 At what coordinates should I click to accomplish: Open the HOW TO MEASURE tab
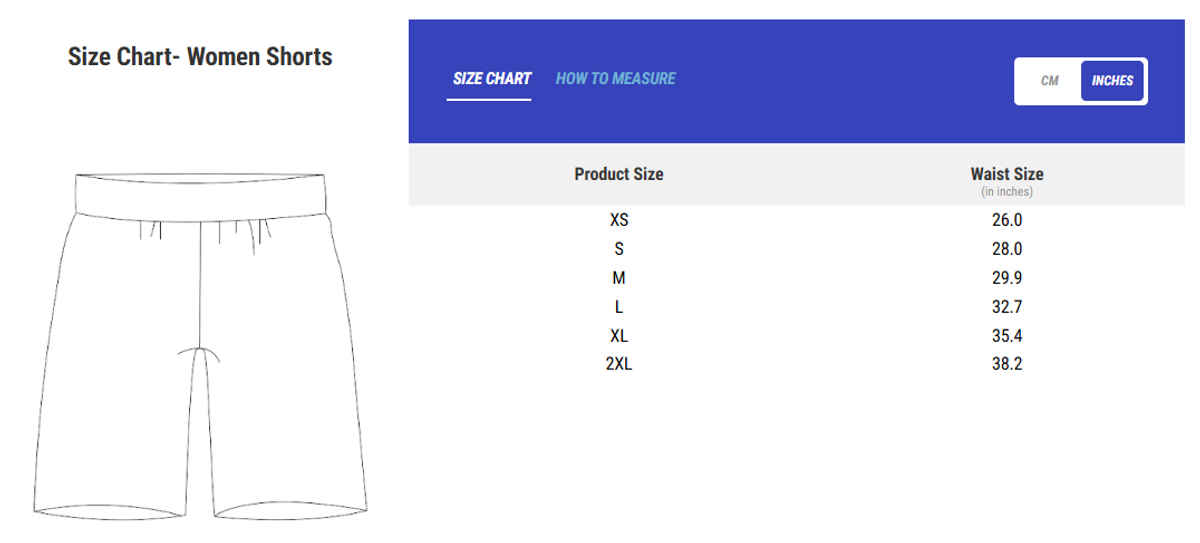[615, 78]
